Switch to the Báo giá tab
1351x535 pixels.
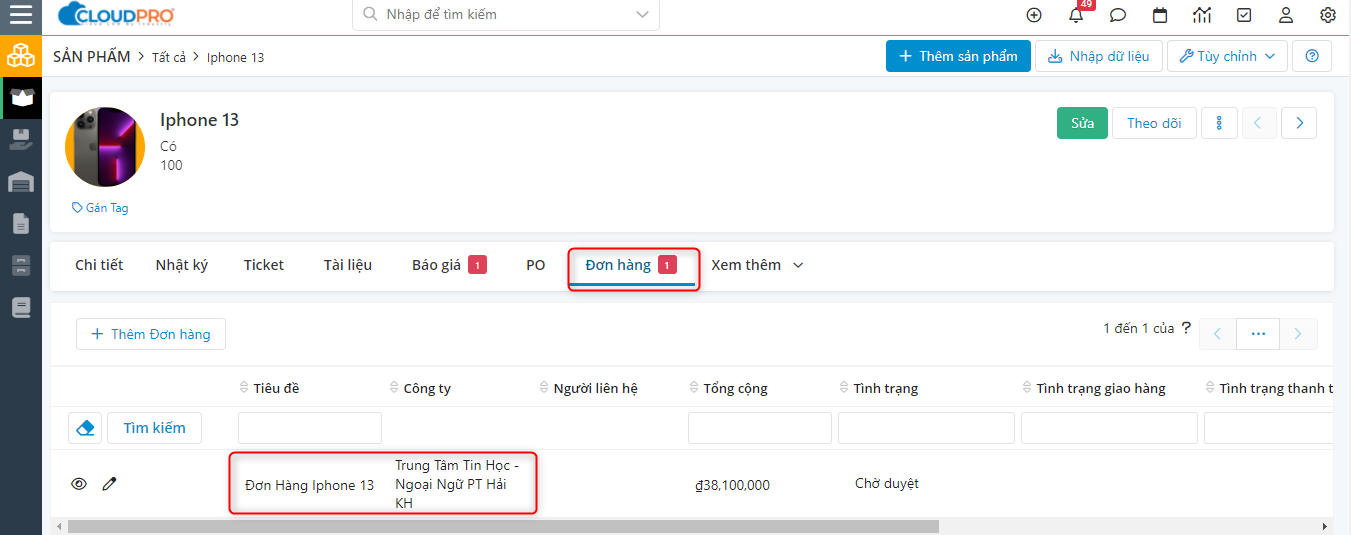coord(449,265)
